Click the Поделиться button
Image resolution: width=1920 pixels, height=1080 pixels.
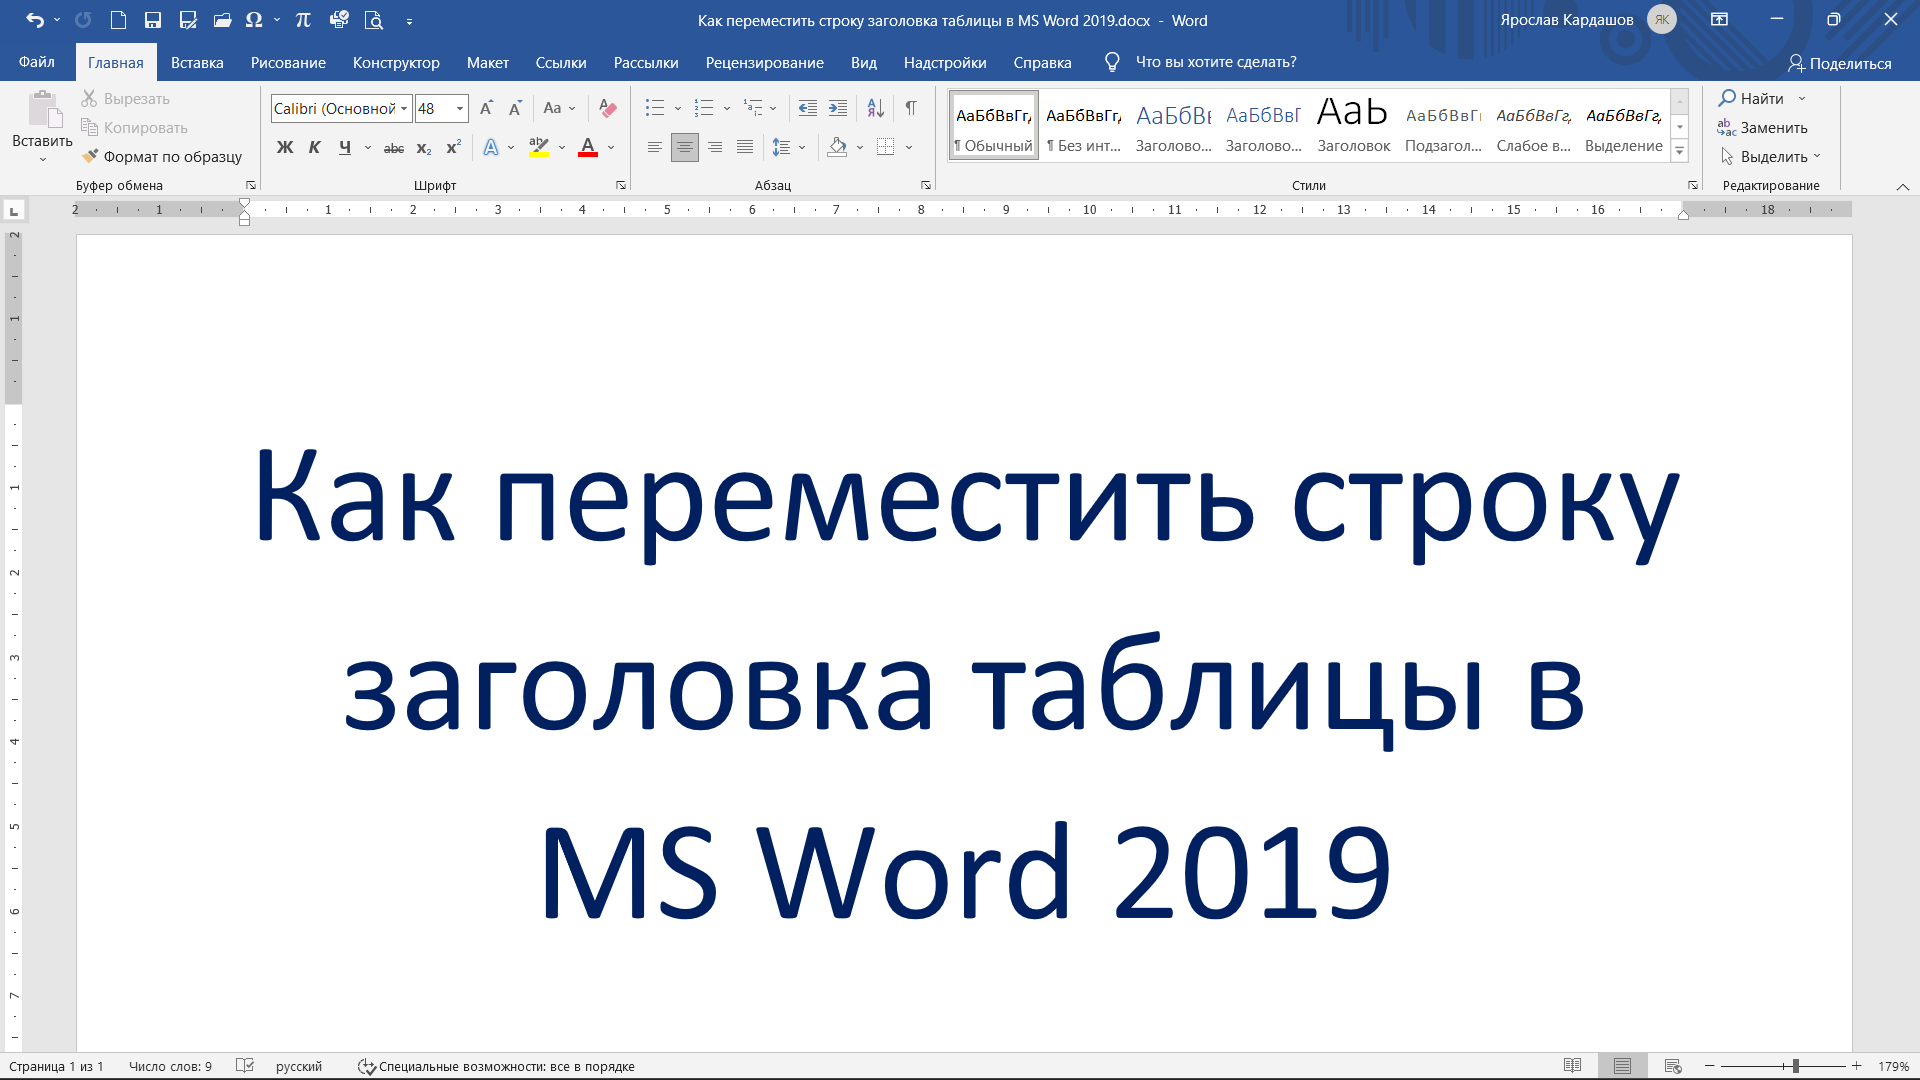click(1840, 63)
